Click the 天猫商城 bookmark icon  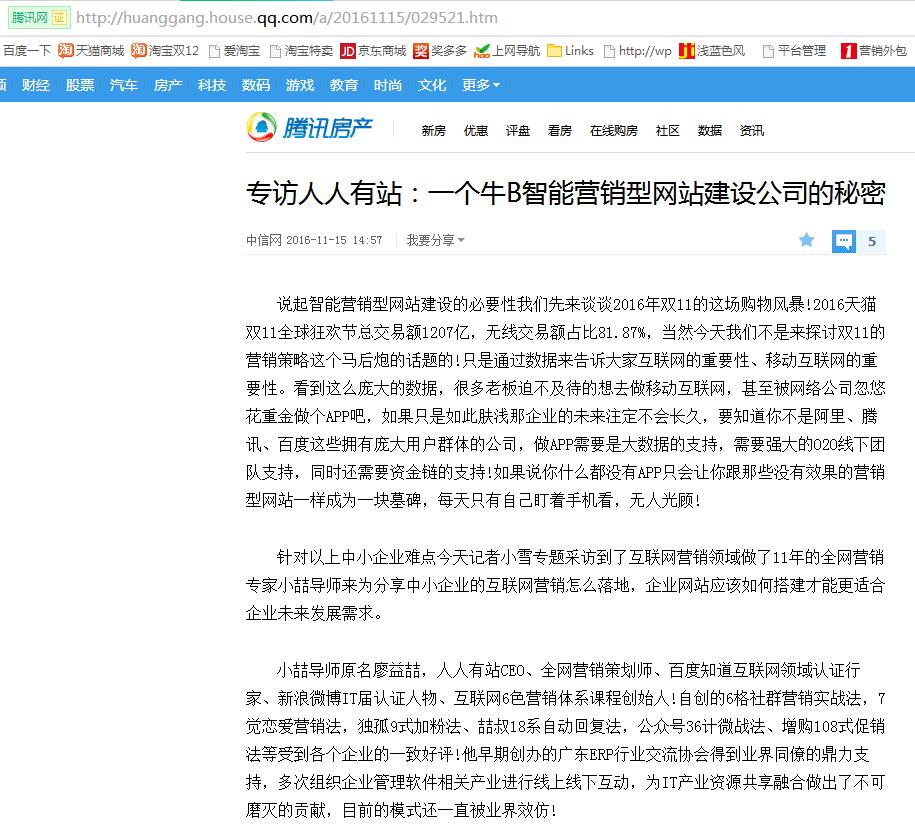[65, 51]
